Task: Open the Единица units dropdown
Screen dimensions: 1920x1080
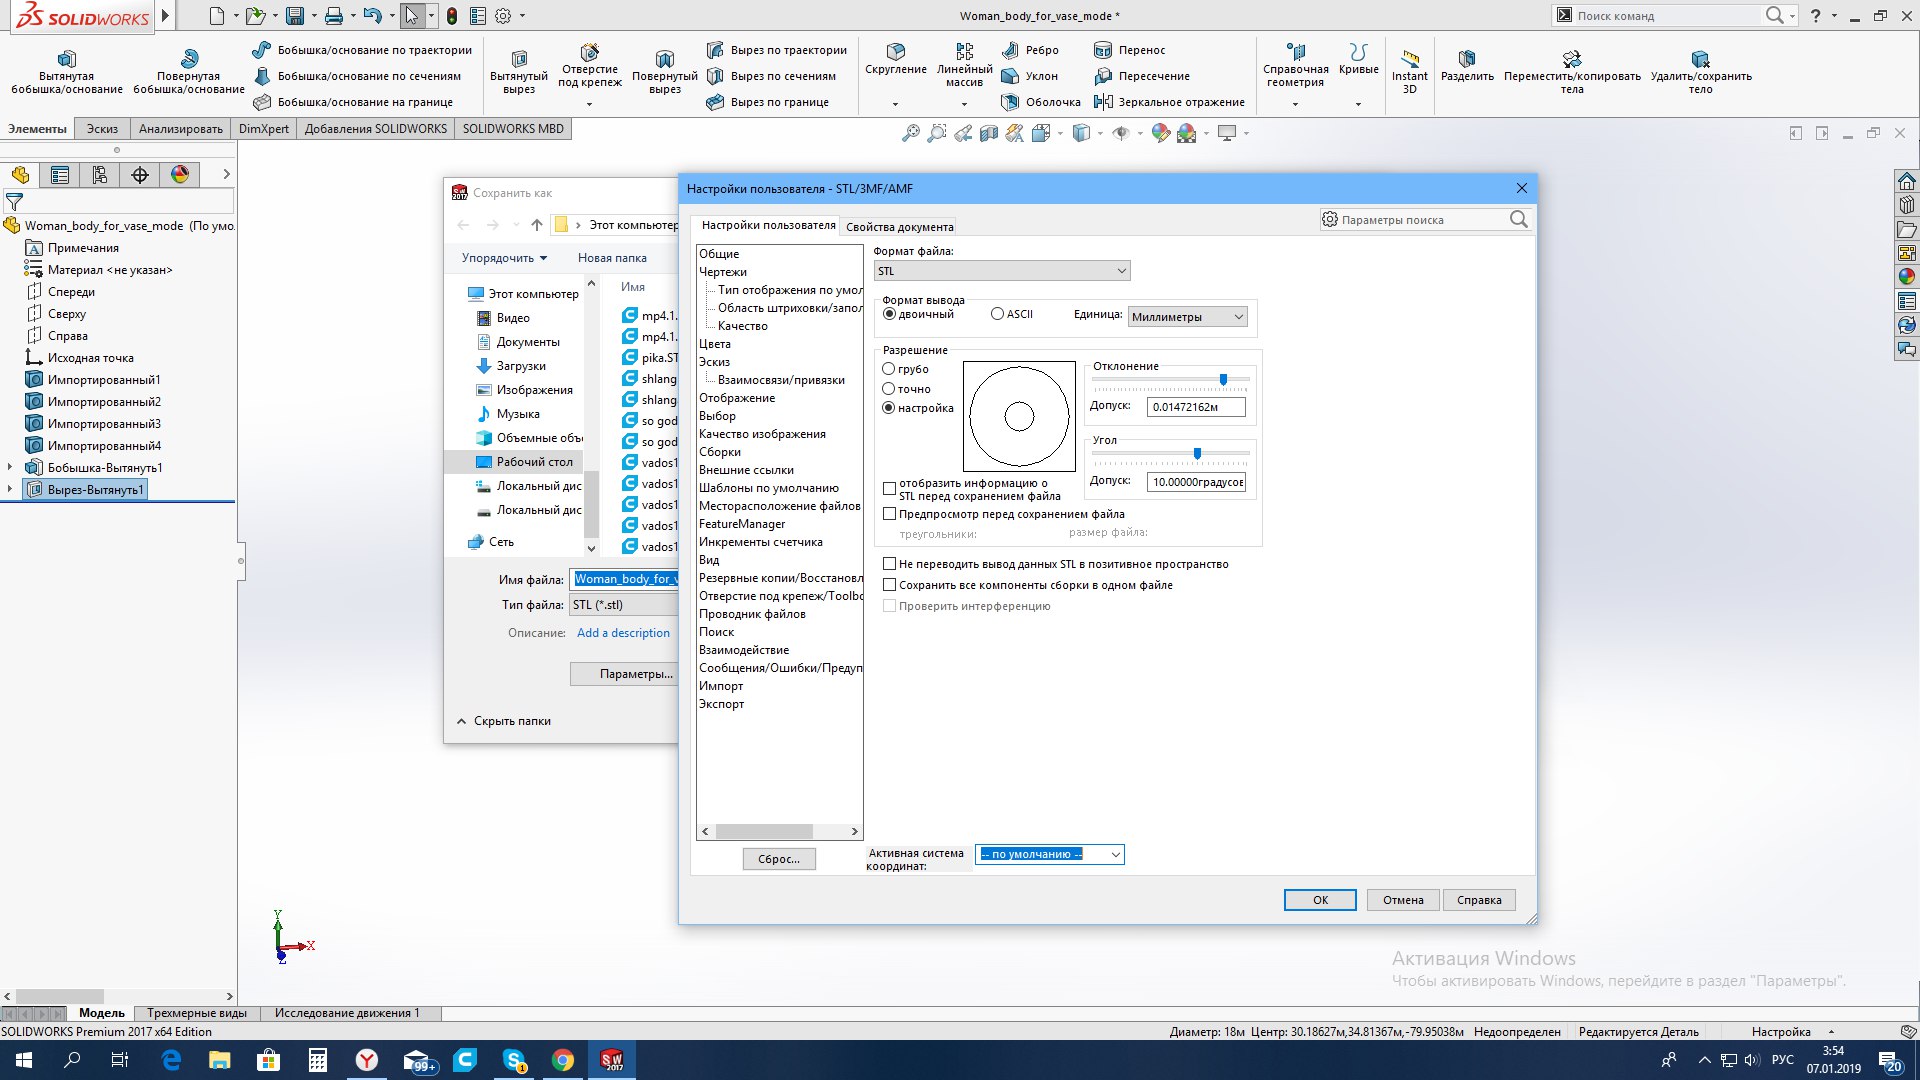Action: tap(1188, 317)
